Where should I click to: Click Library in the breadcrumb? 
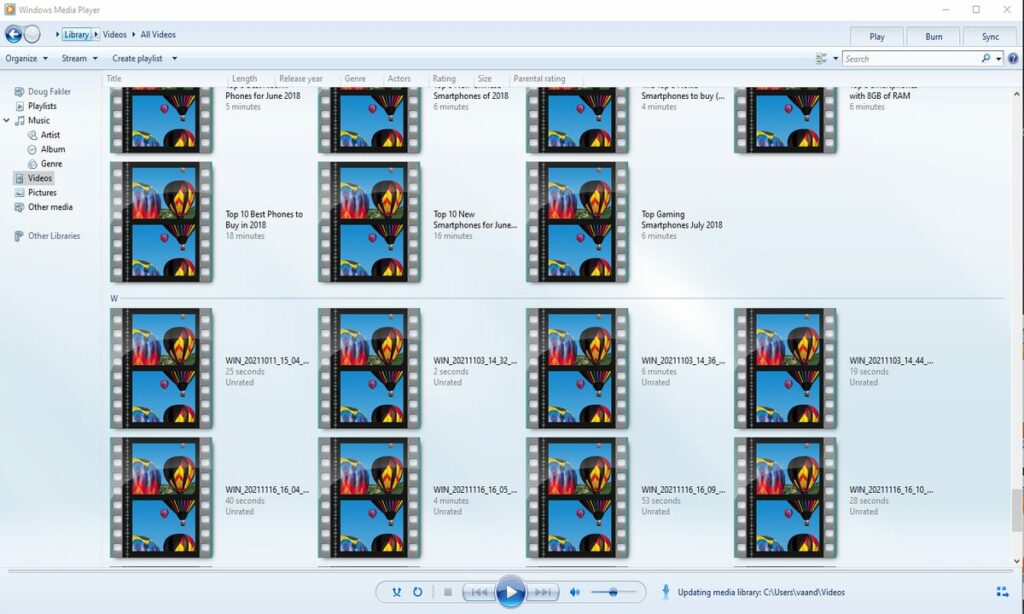click(76, 35)
